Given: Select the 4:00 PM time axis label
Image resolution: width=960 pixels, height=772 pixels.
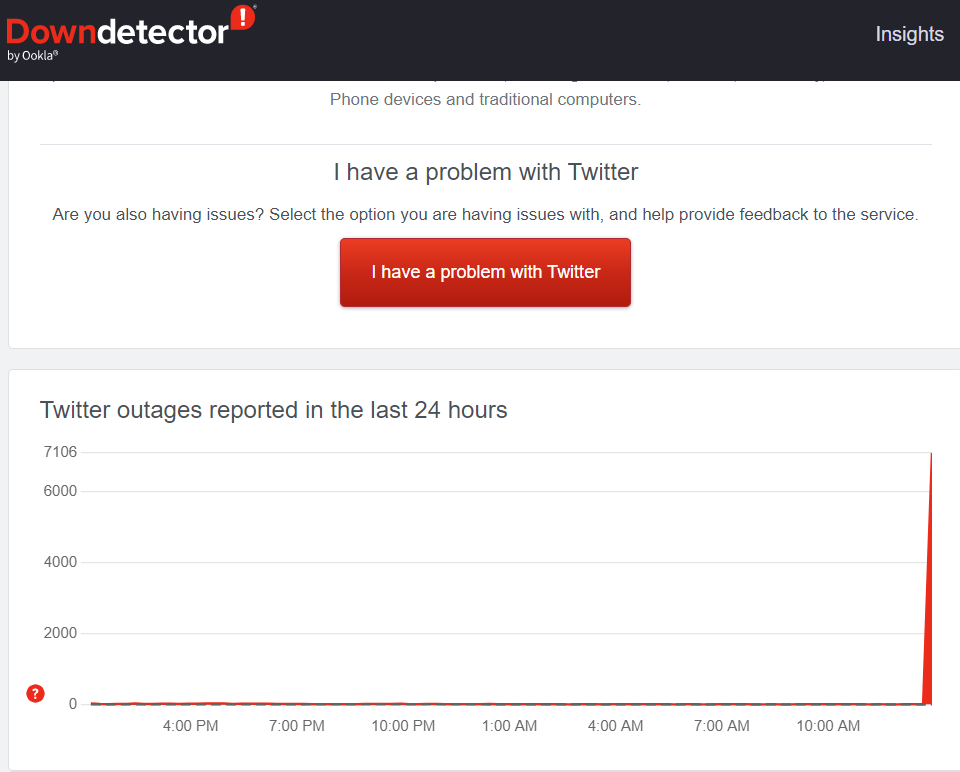Looking at the screenshot, I should [190, 726].
